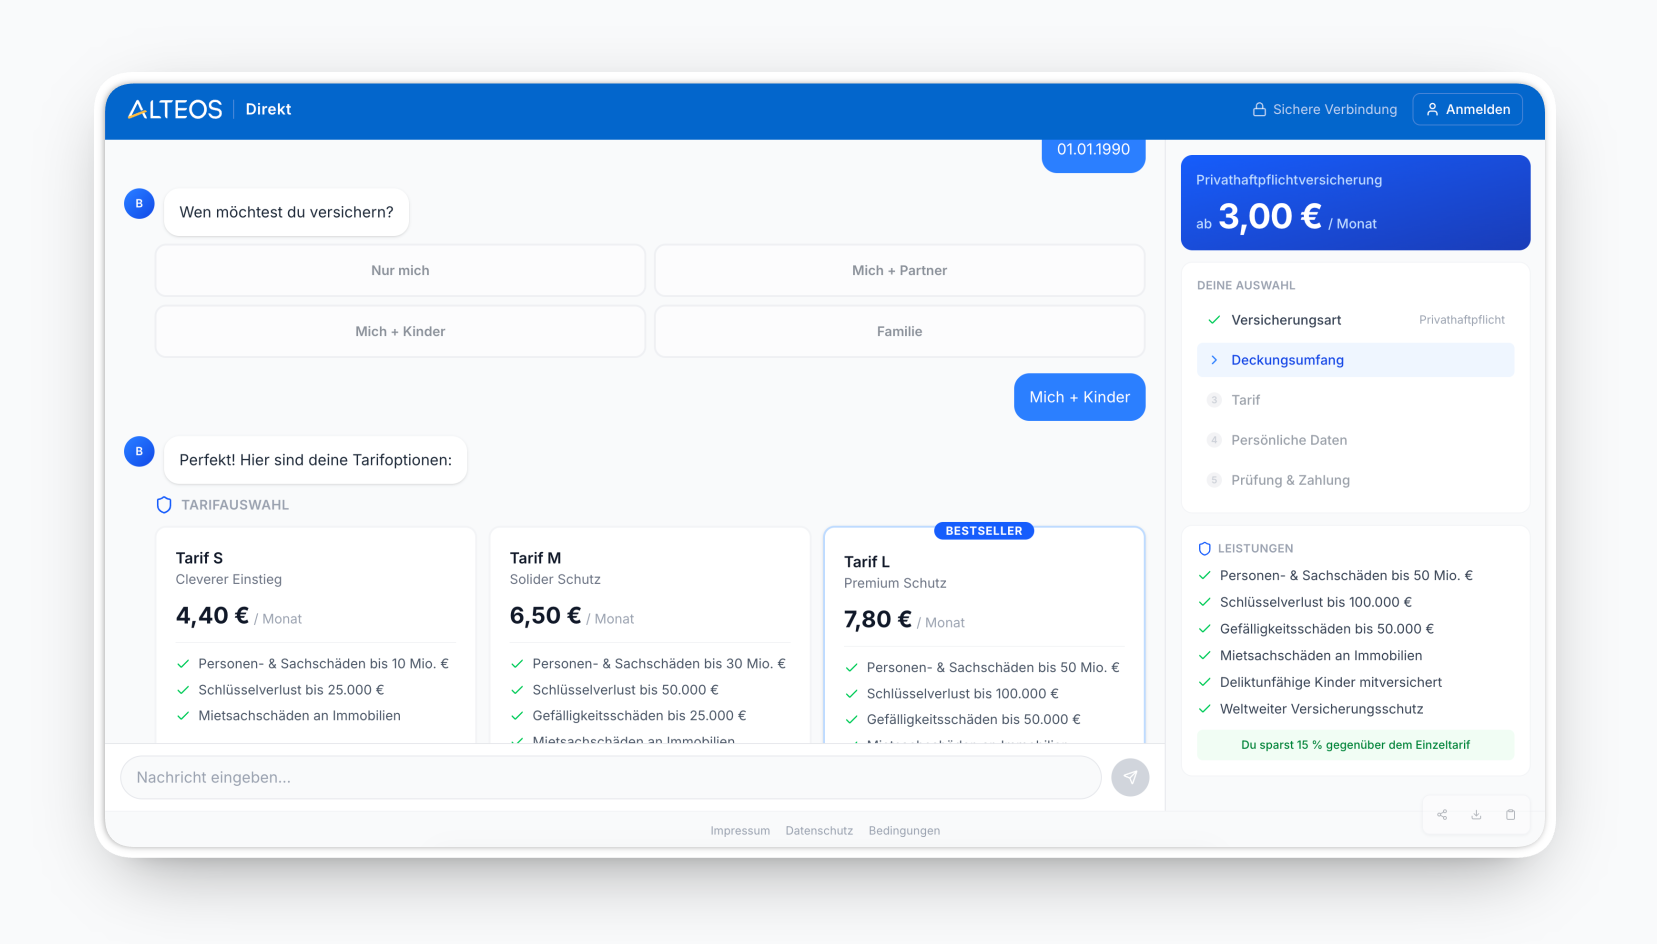This screenshot has height=944, width=1657.
Task: Click the download chat icon
Action: click(1476, 815)
